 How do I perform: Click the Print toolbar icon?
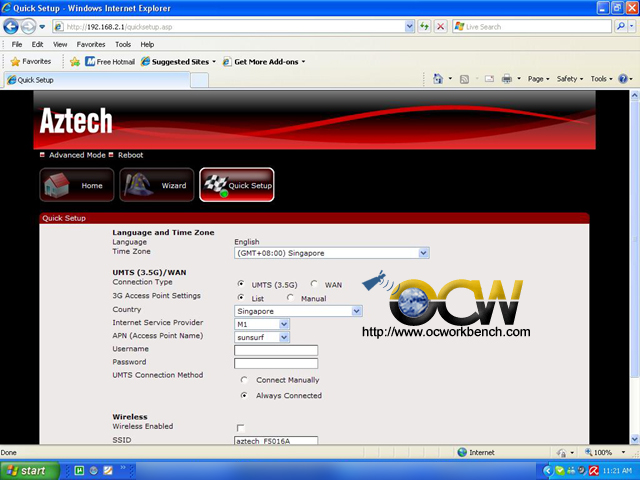507,79
